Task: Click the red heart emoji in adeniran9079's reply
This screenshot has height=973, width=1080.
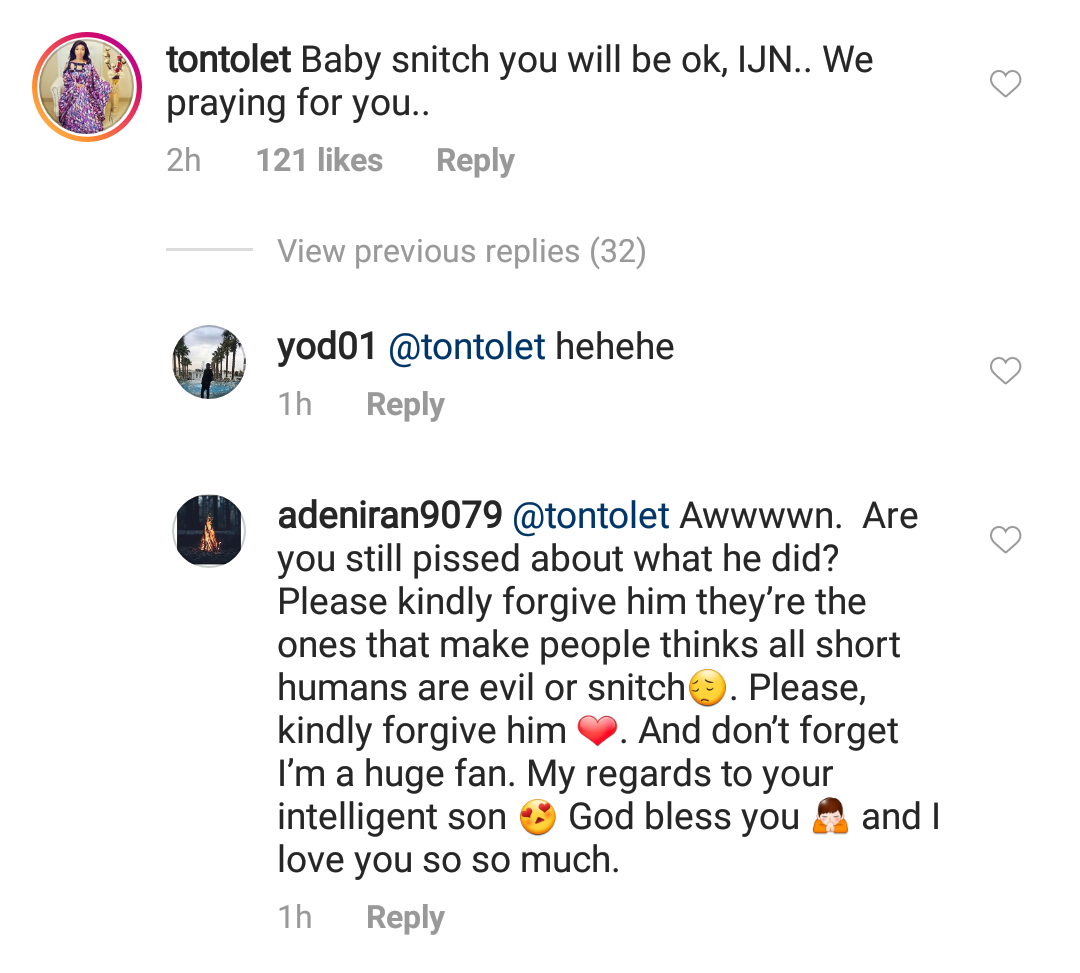Action: (x=597, y=733)
